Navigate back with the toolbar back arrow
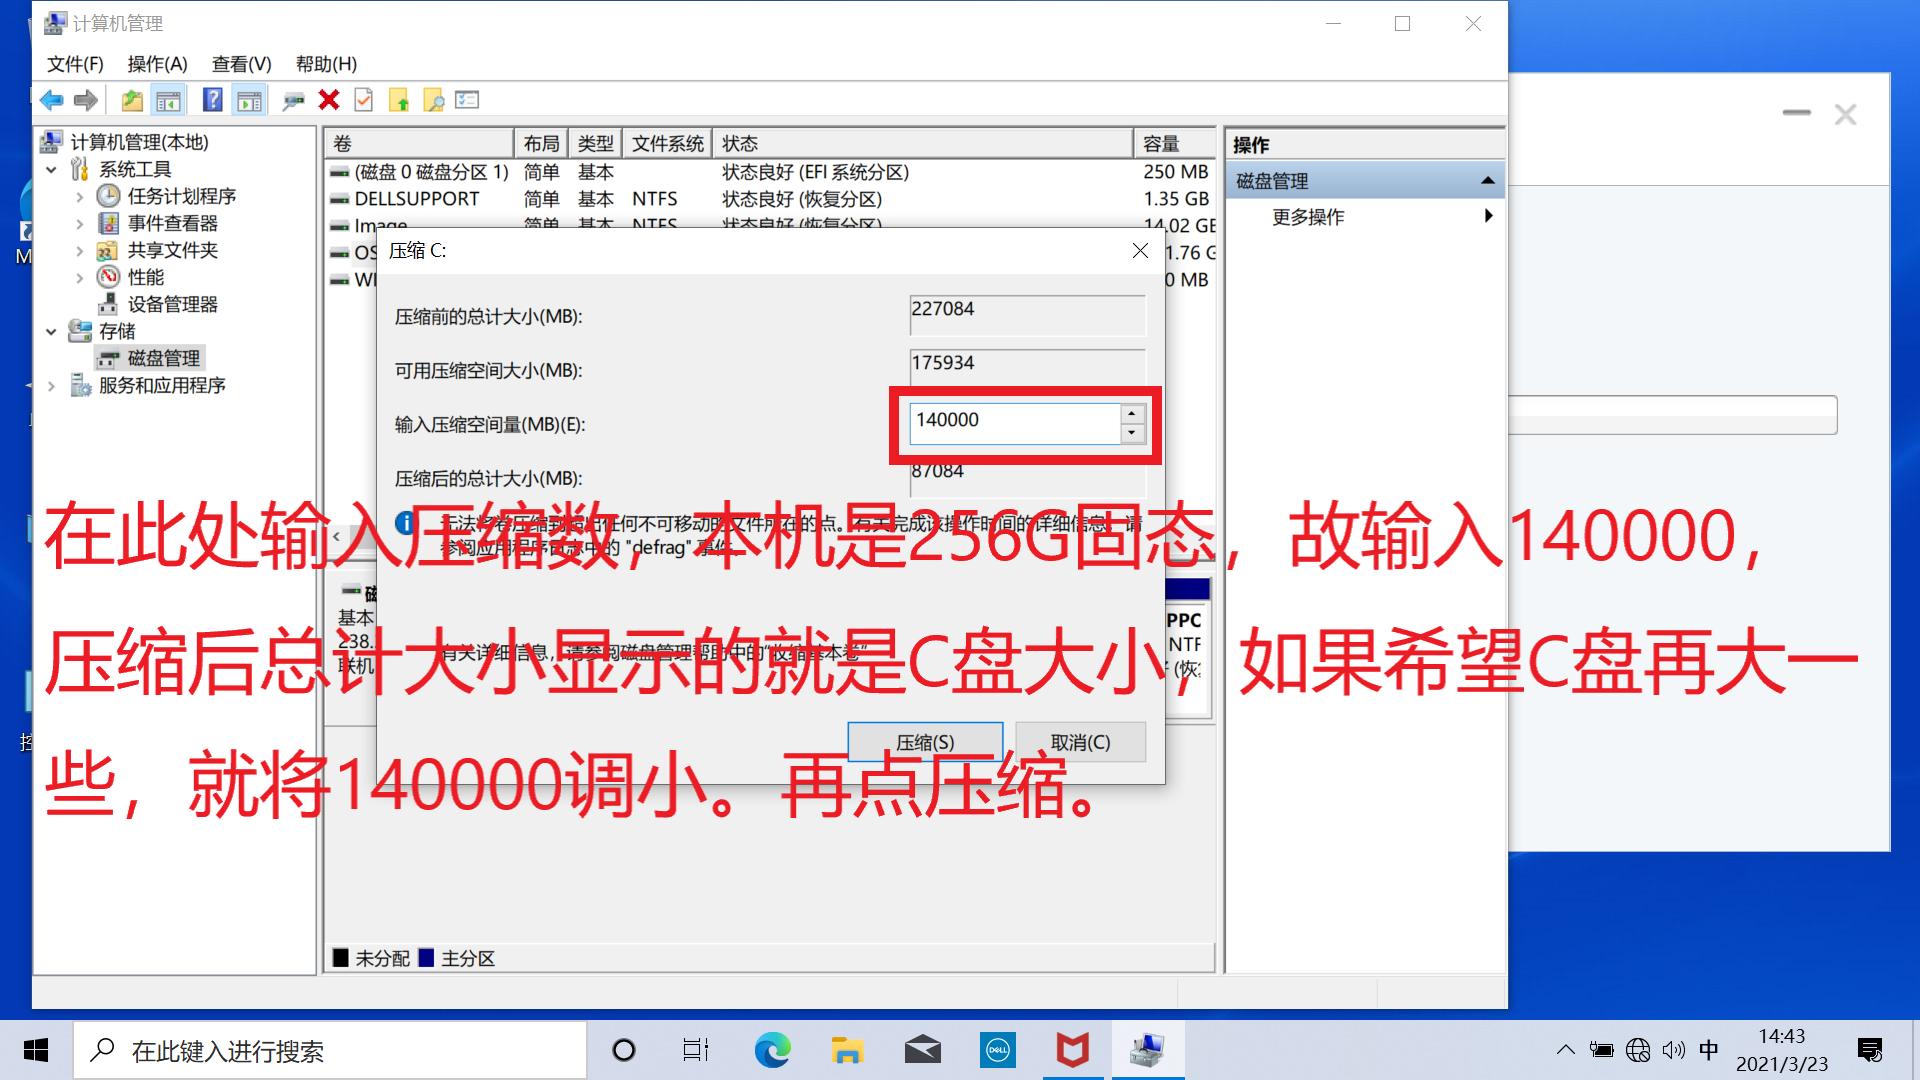 coord(50,100)
